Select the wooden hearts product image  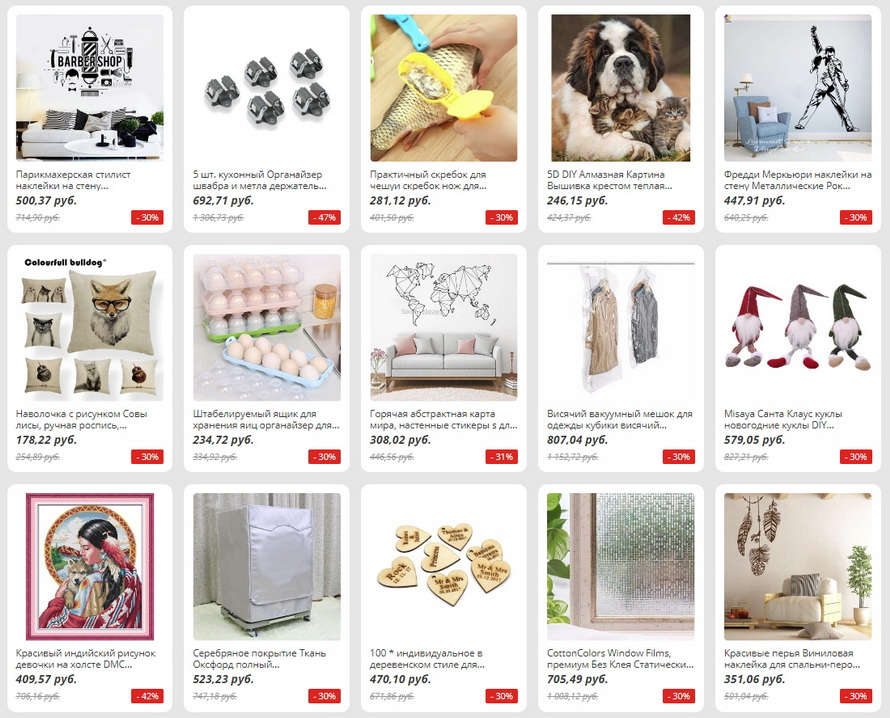coord(444,567)
